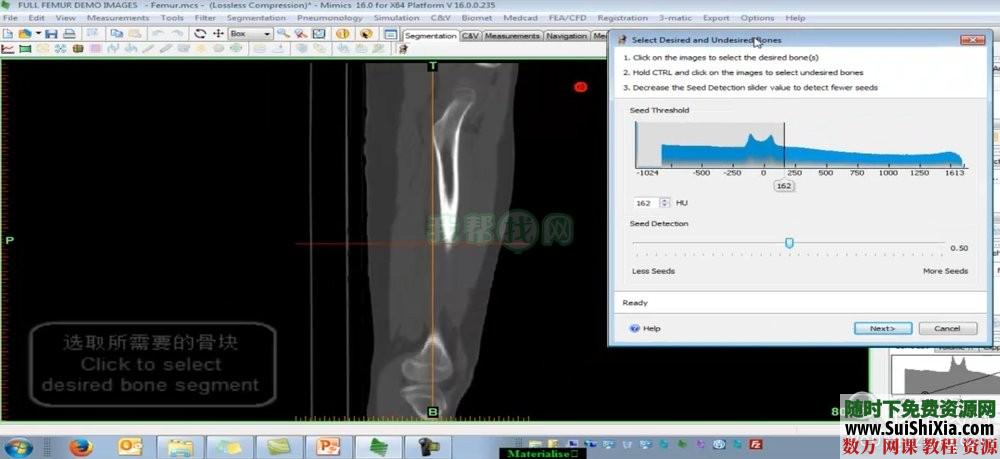This screenshot has height=459, width=1000.
Task: Click the Rotate view icon
Action: (x=200, y=33)
